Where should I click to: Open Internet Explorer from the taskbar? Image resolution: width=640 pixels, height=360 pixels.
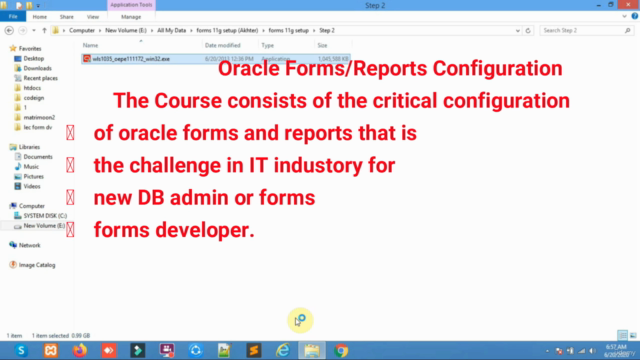pyautogui.click(x=282, y=350)
